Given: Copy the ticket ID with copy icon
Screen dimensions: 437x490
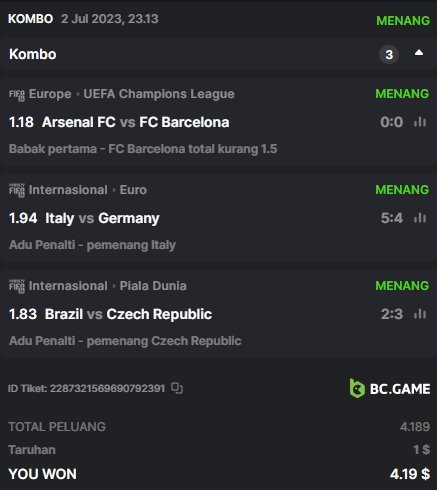Looking at the screenshot, I should [x=177, y=388].
